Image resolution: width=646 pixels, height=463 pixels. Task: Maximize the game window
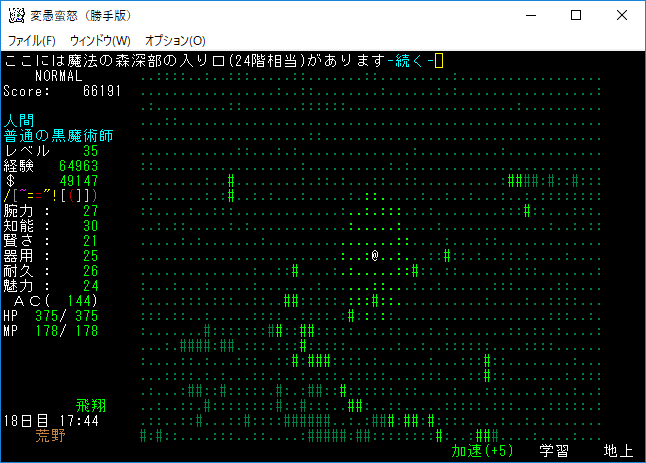point(576,15)
